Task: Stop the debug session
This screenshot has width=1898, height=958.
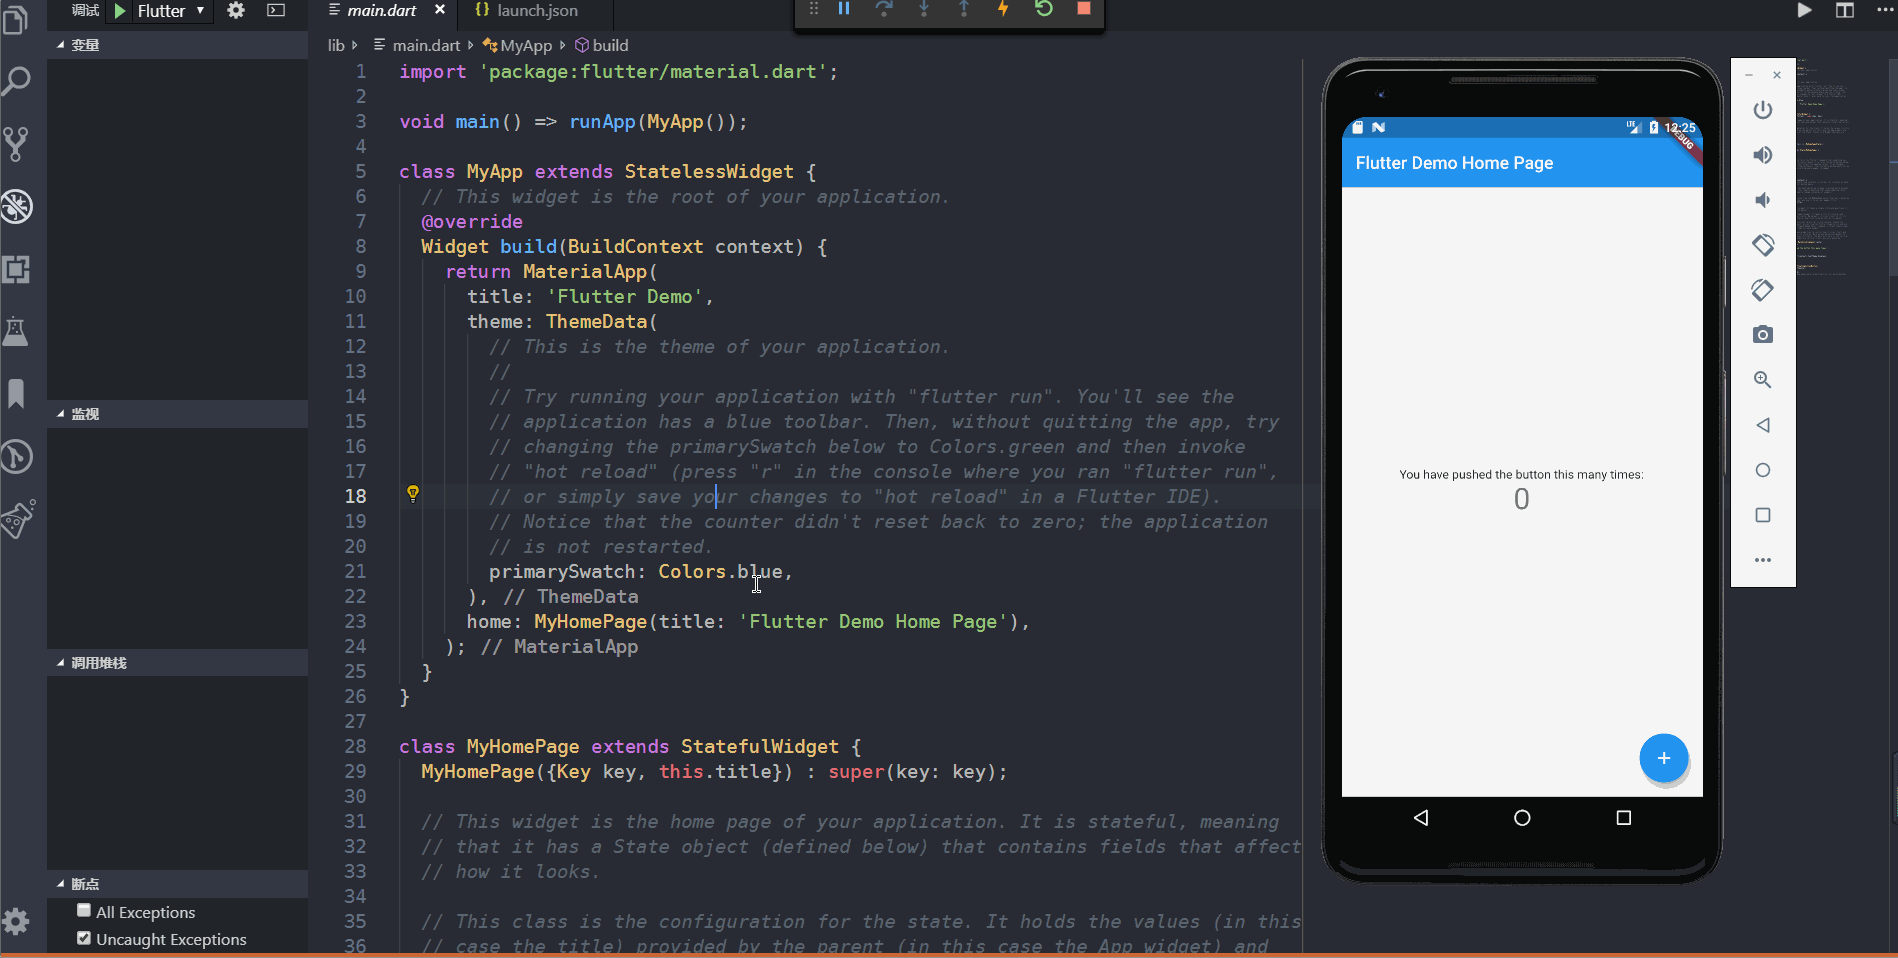Action: [x=1083, y=9]
